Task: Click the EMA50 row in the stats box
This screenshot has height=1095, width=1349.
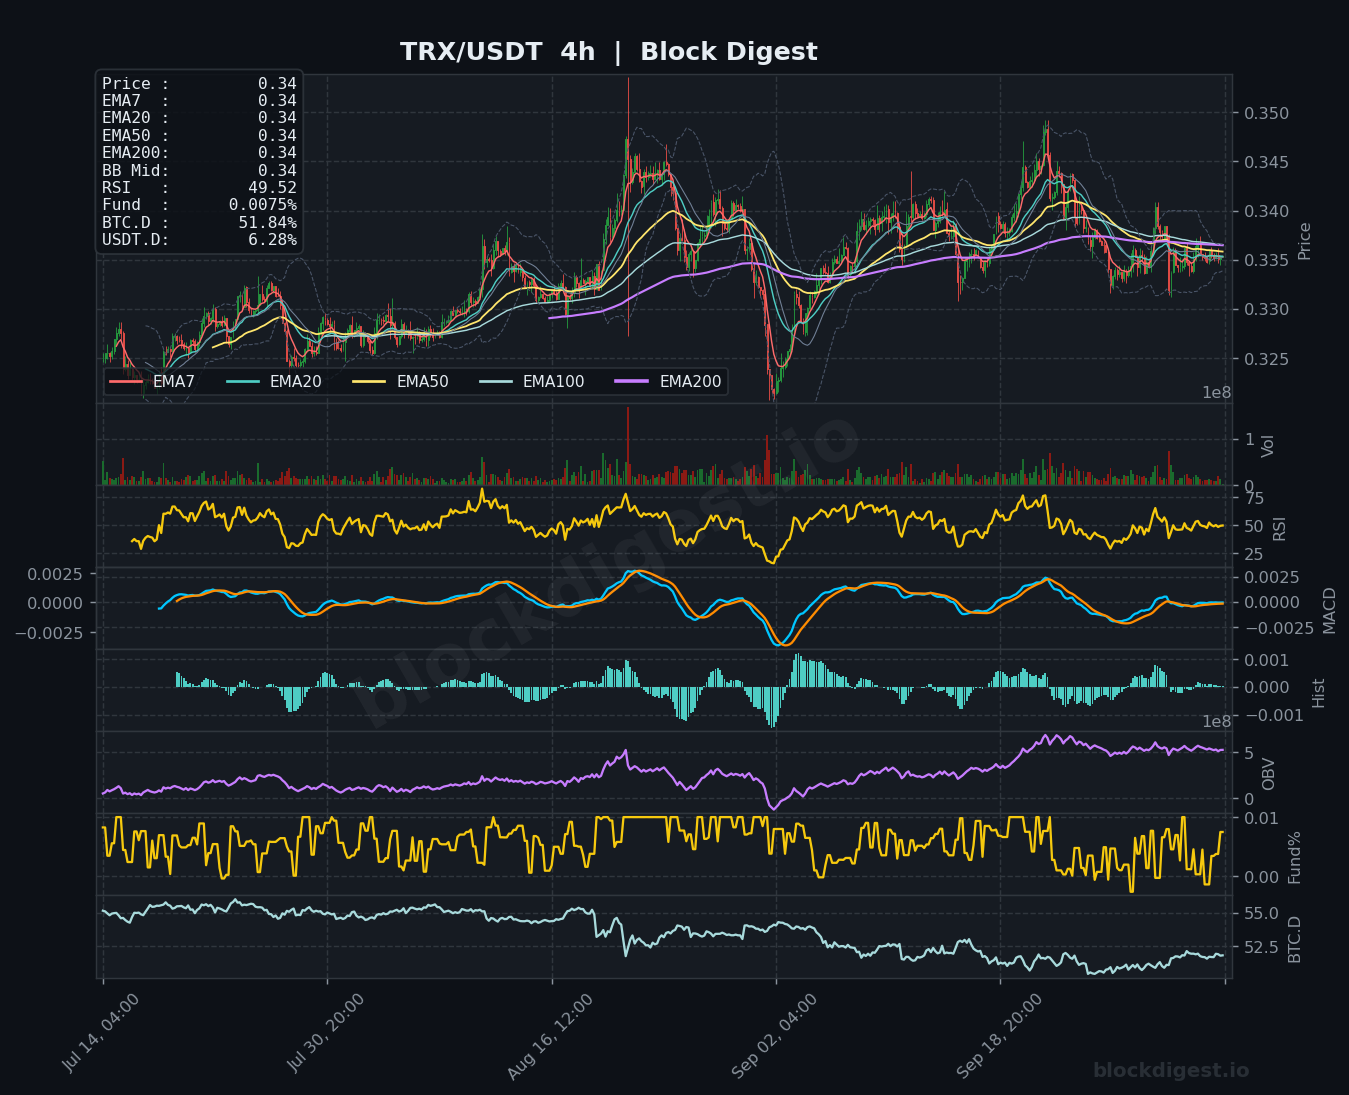Action: [x=199, y=136]
